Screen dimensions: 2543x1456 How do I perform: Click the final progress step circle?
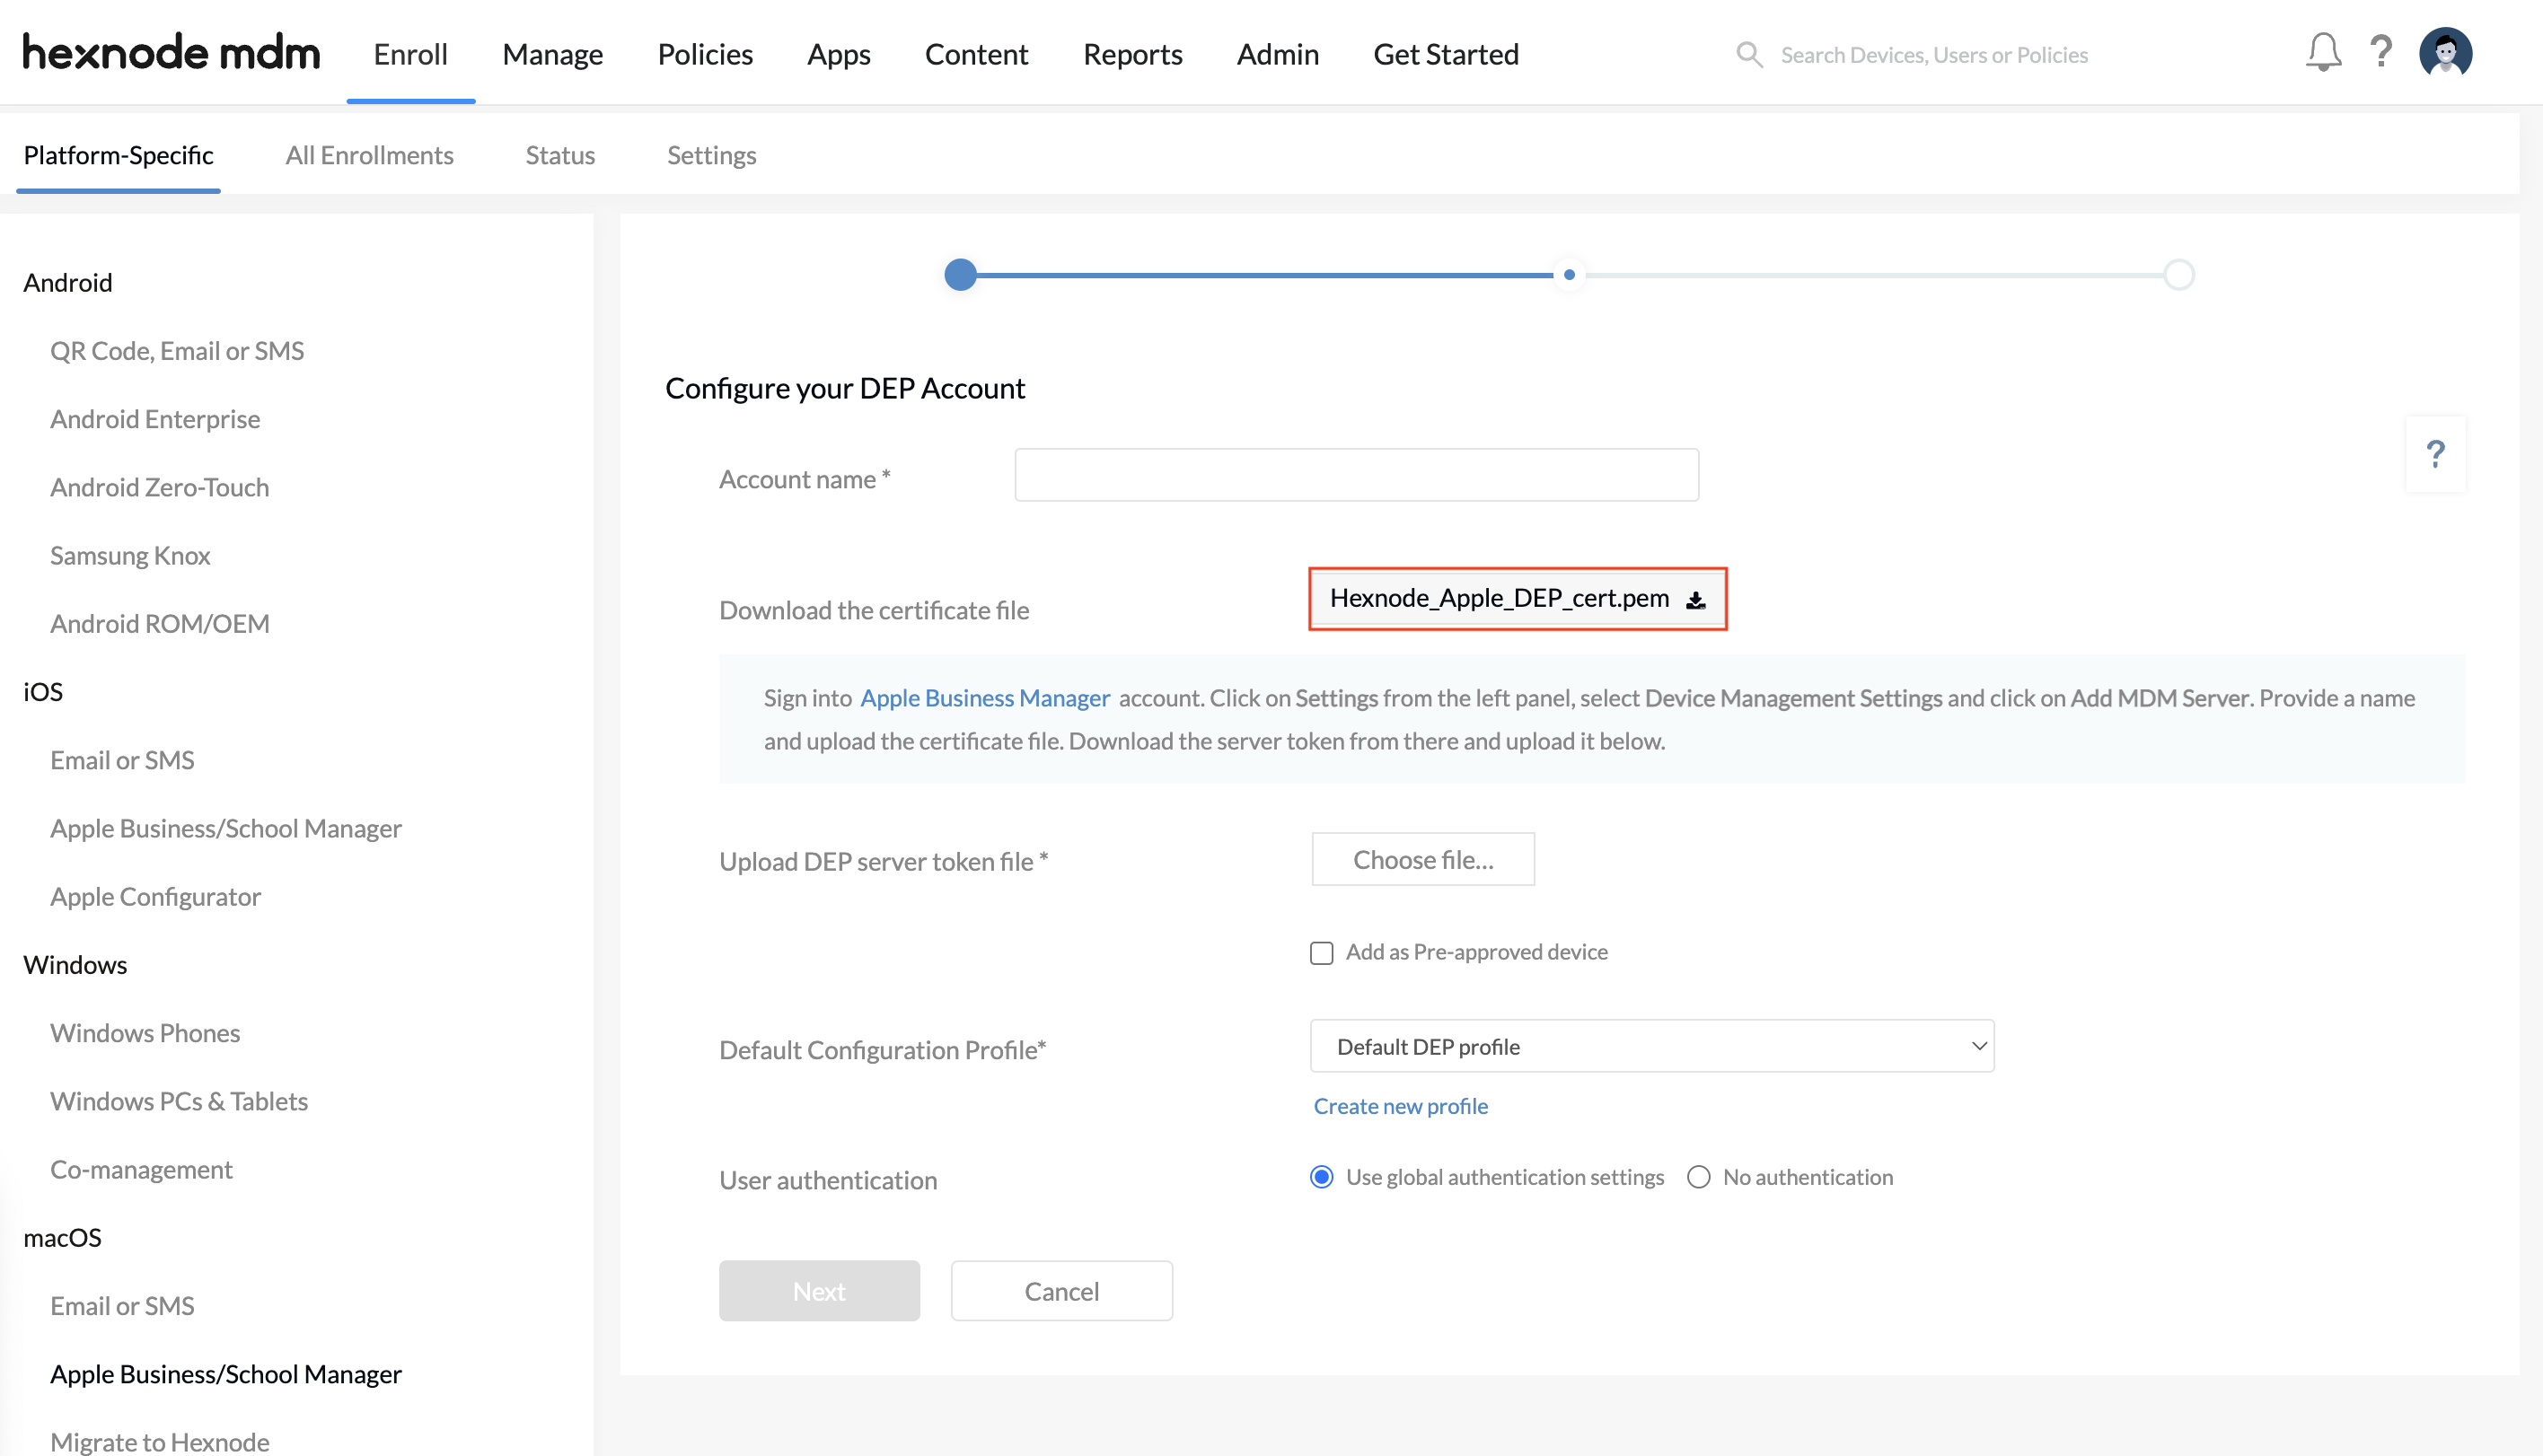click(x=2178, y=274)
